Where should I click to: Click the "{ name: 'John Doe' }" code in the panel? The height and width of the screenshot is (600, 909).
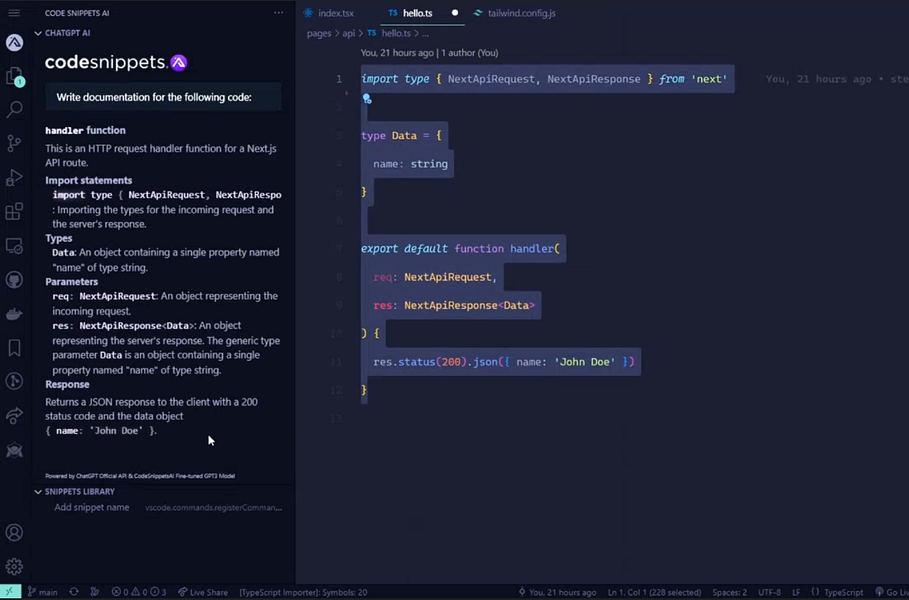tap(101, 431)
